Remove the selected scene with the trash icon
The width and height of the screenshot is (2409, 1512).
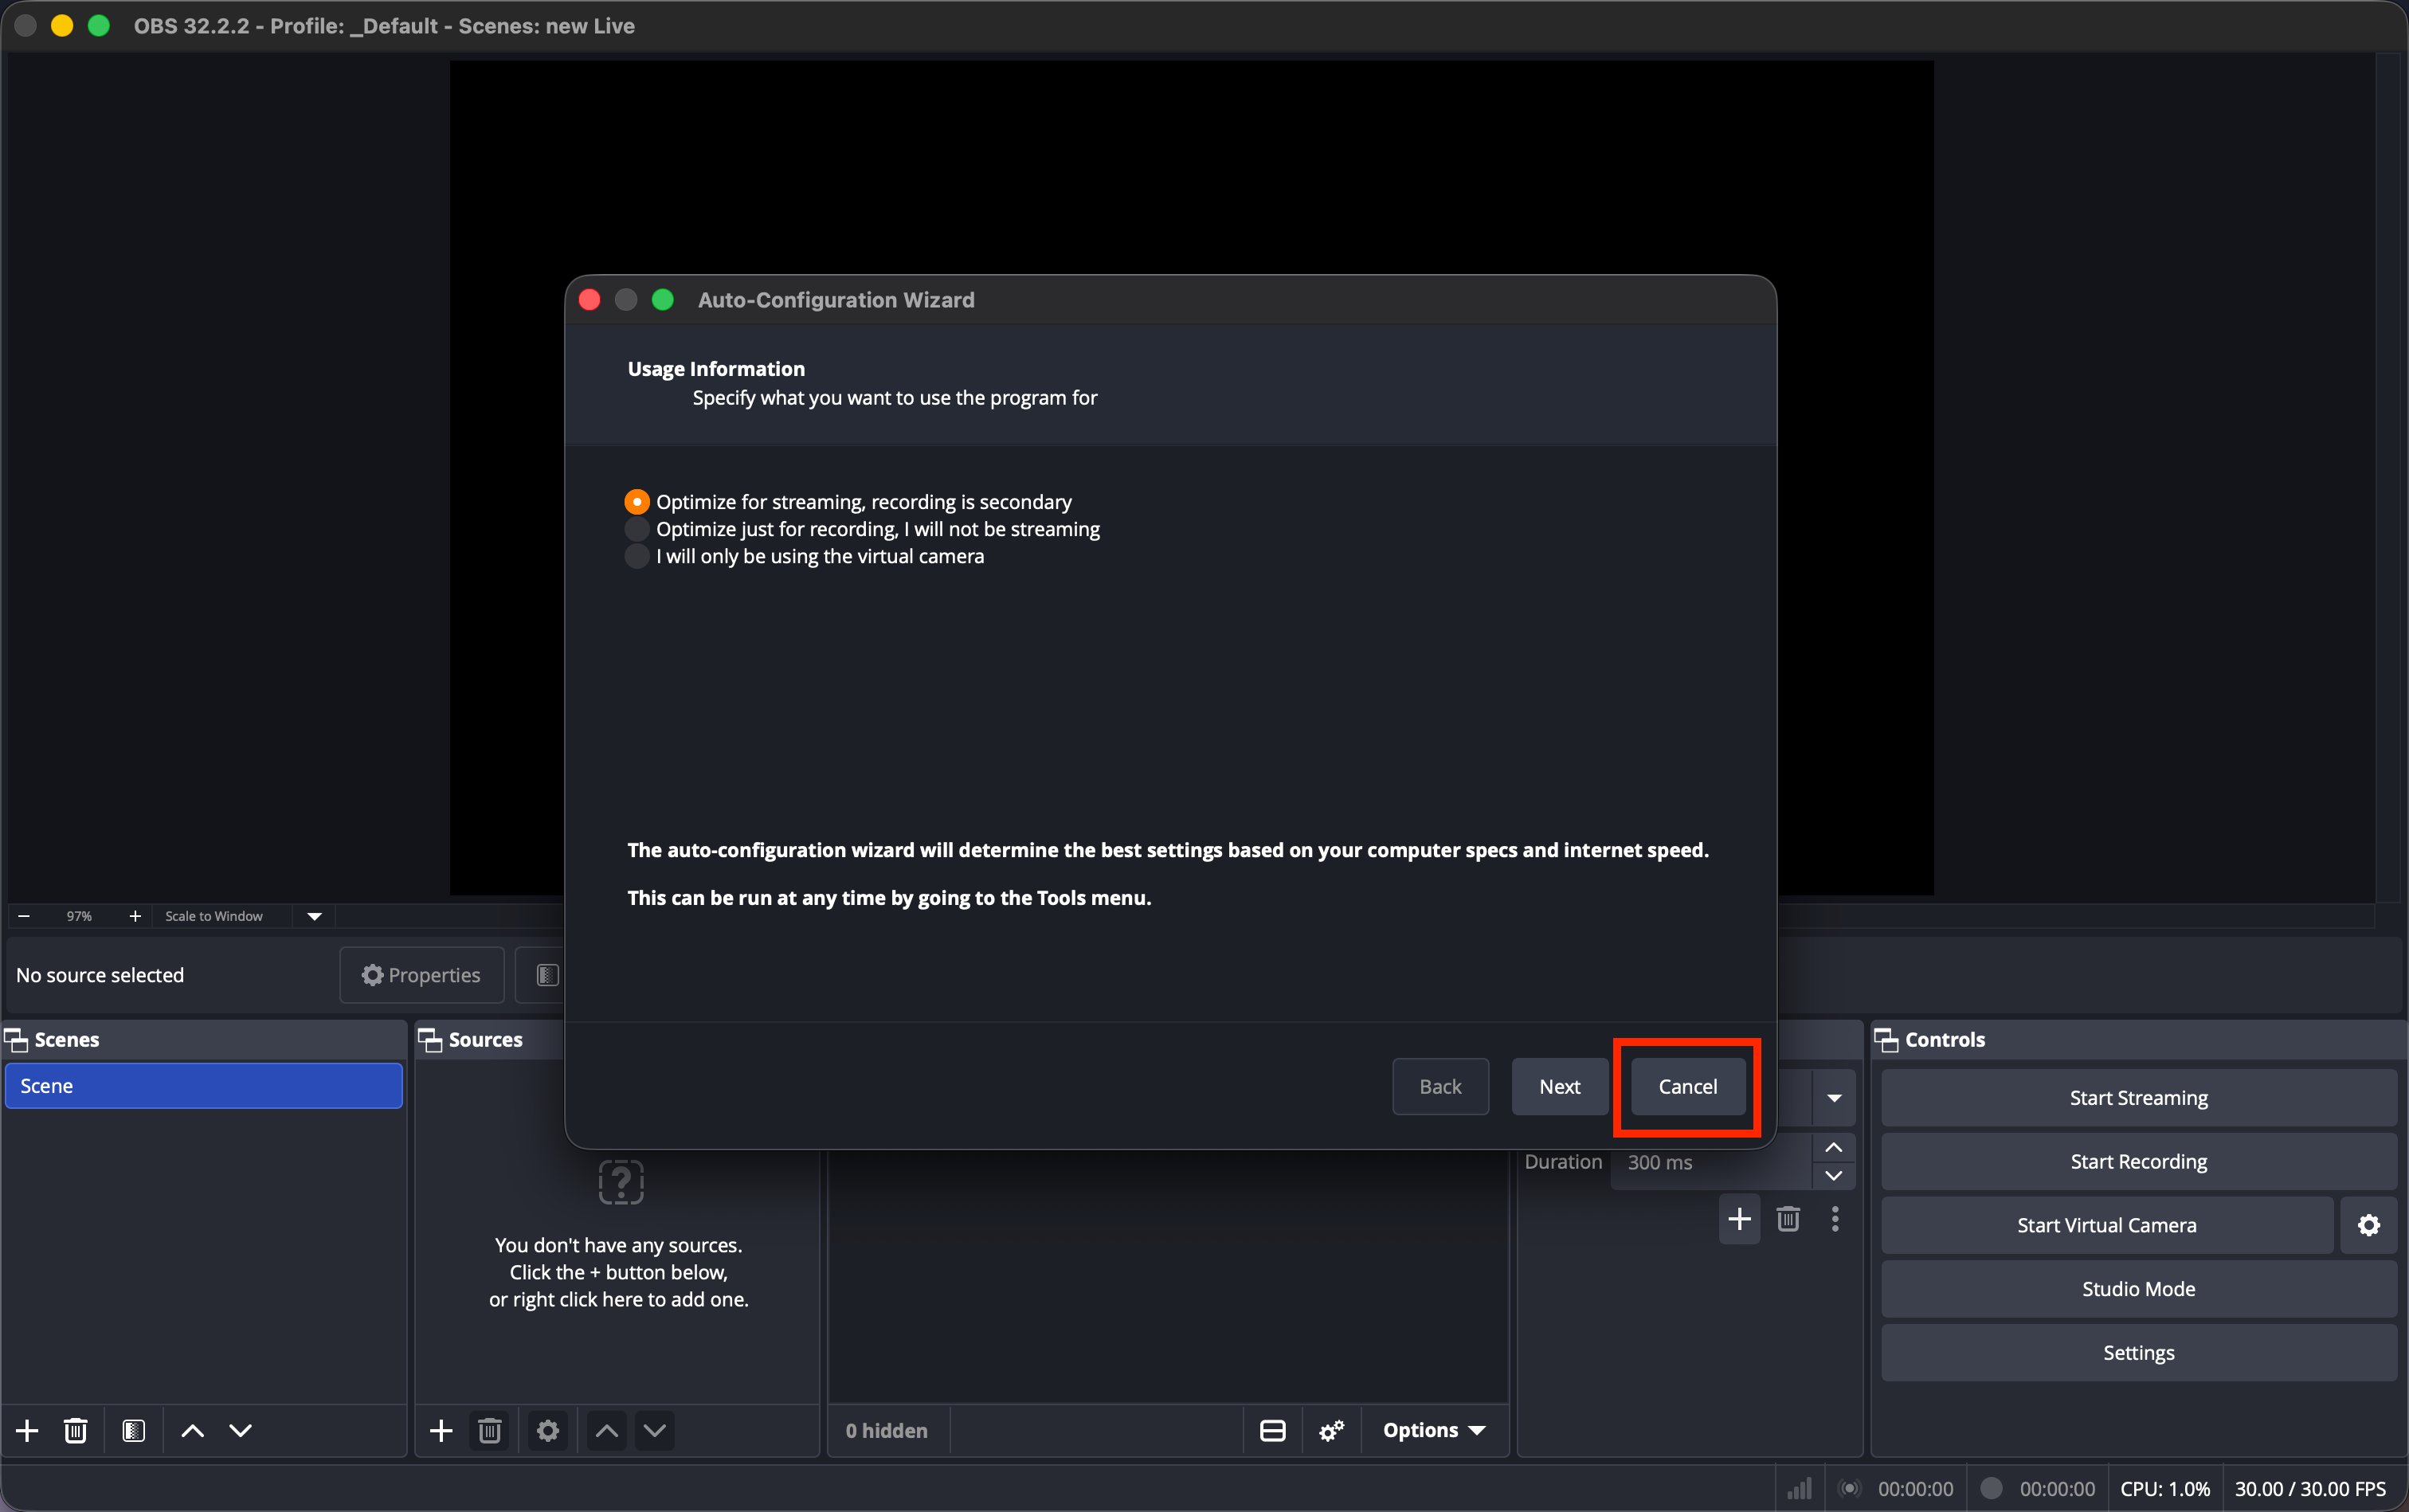coord(76,1431)
